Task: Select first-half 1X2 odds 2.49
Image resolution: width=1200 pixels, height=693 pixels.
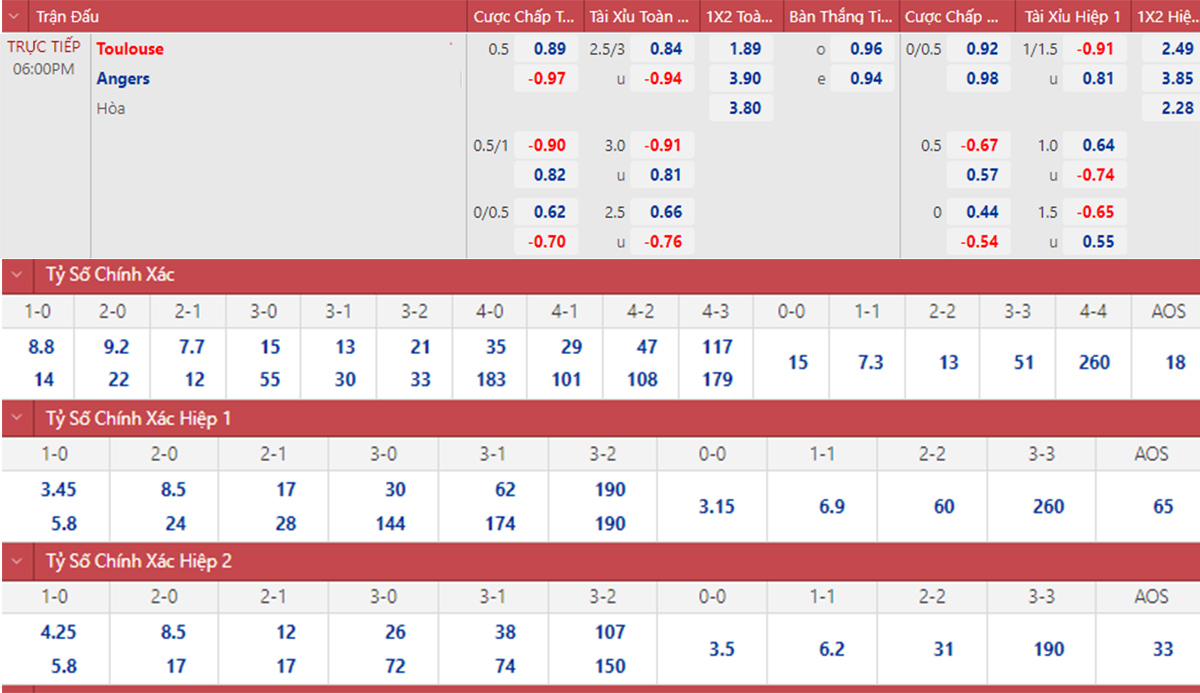Action: click(1177, 49)
